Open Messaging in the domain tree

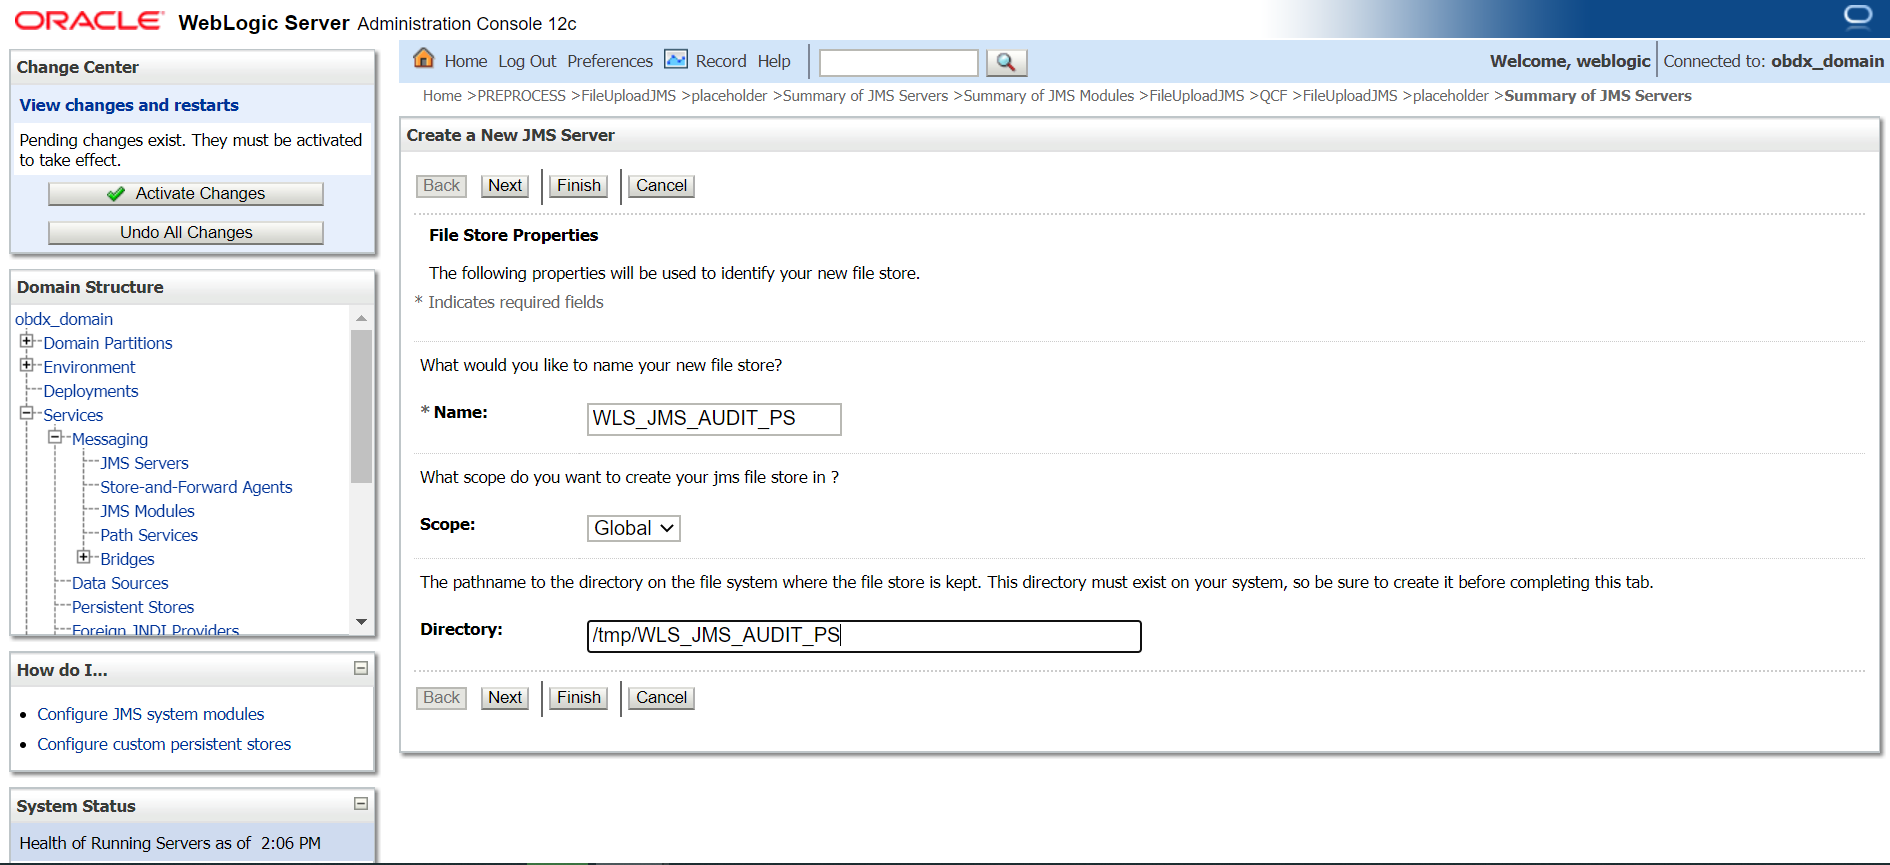point(110,439)
